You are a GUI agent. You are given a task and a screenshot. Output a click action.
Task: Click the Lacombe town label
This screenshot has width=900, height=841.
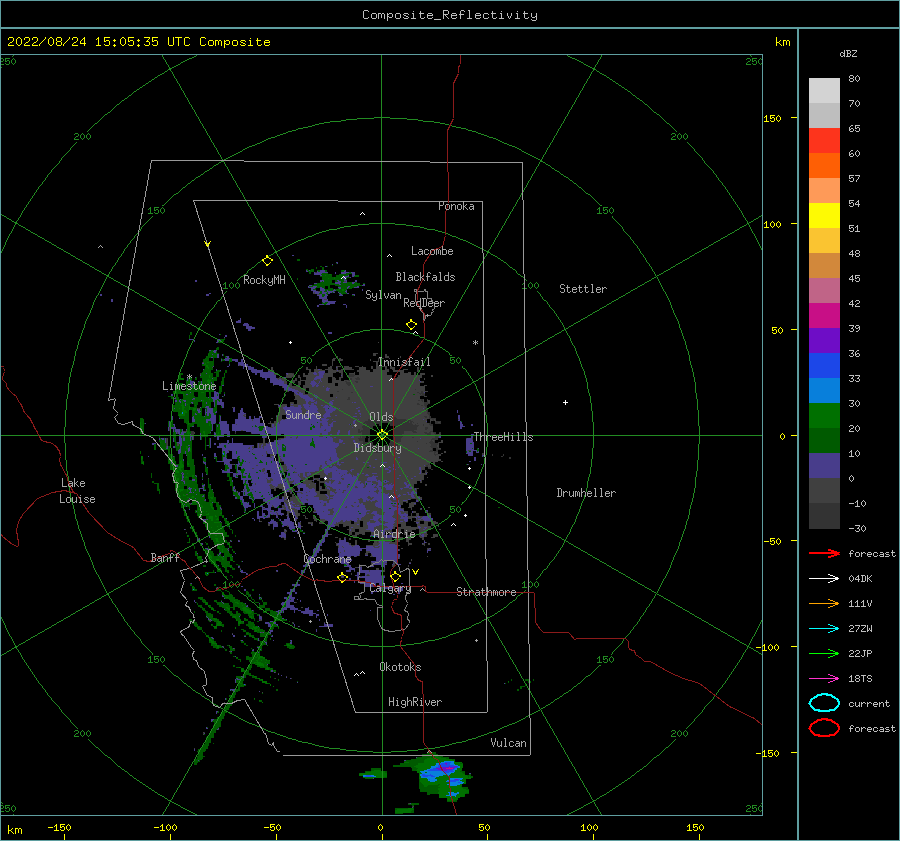click(432, 251)
